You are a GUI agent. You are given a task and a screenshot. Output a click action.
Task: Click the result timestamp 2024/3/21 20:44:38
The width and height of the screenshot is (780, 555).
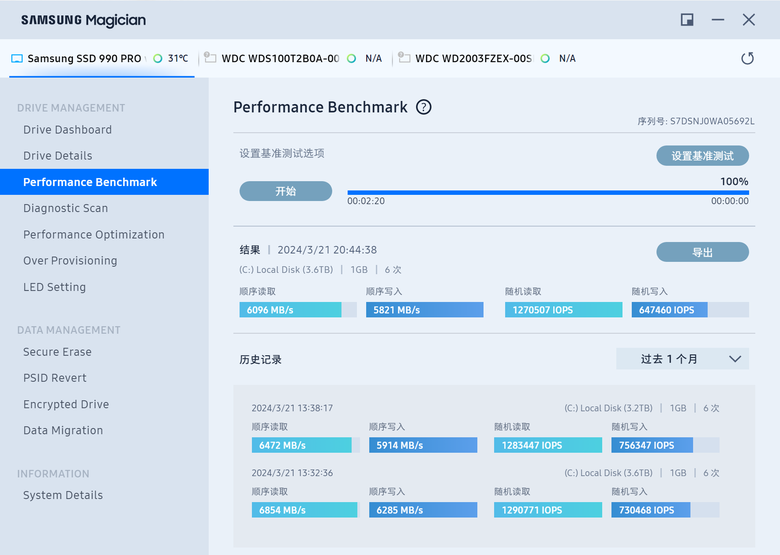click(x=327, y=250)
